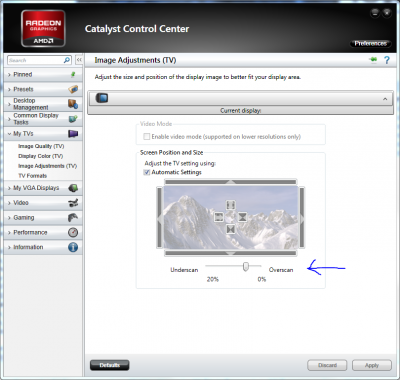Click the current display TV icon

pos(102,98)
